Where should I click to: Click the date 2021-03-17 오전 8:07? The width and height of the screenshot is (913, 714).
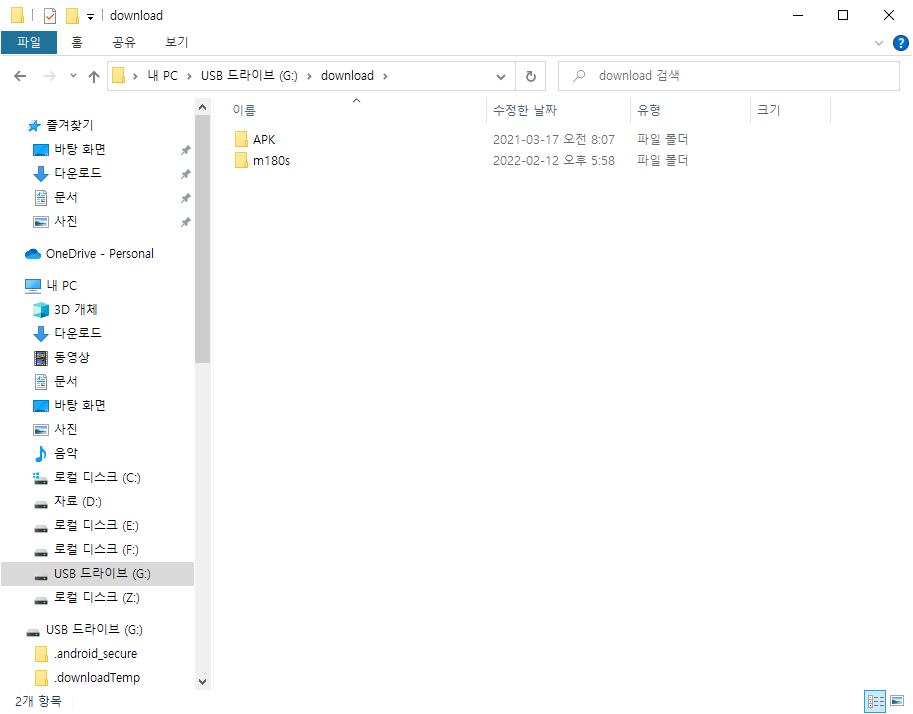[x=554, y=140]
